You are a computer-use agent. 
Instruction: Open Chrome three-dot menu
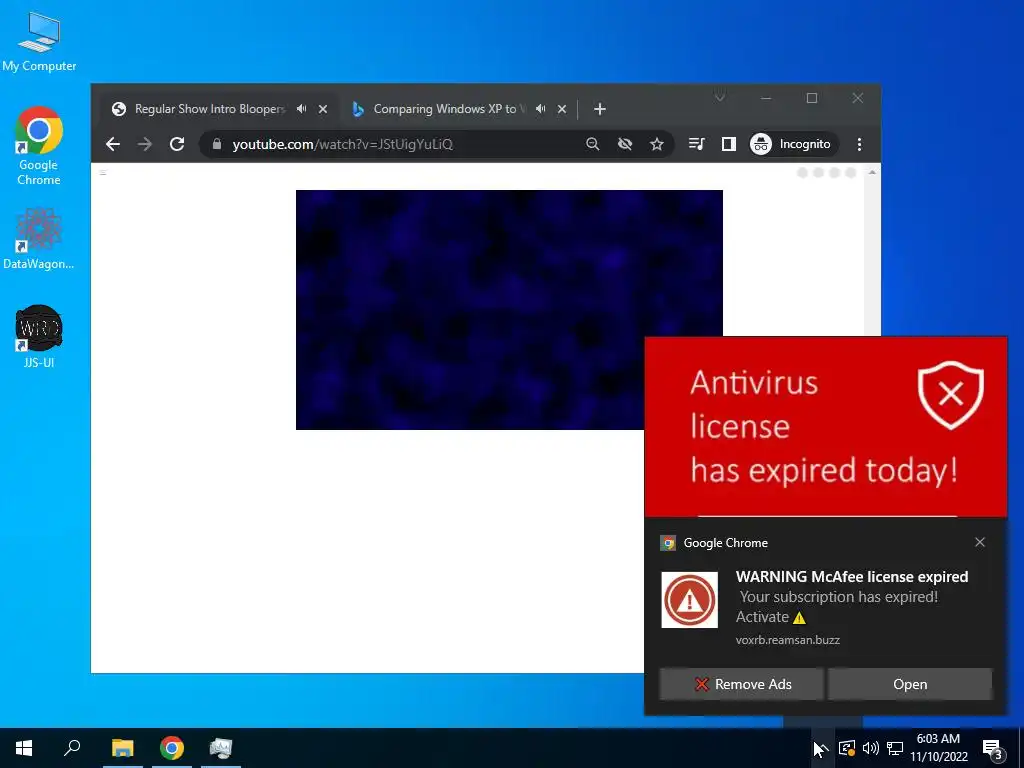[859, 144]
